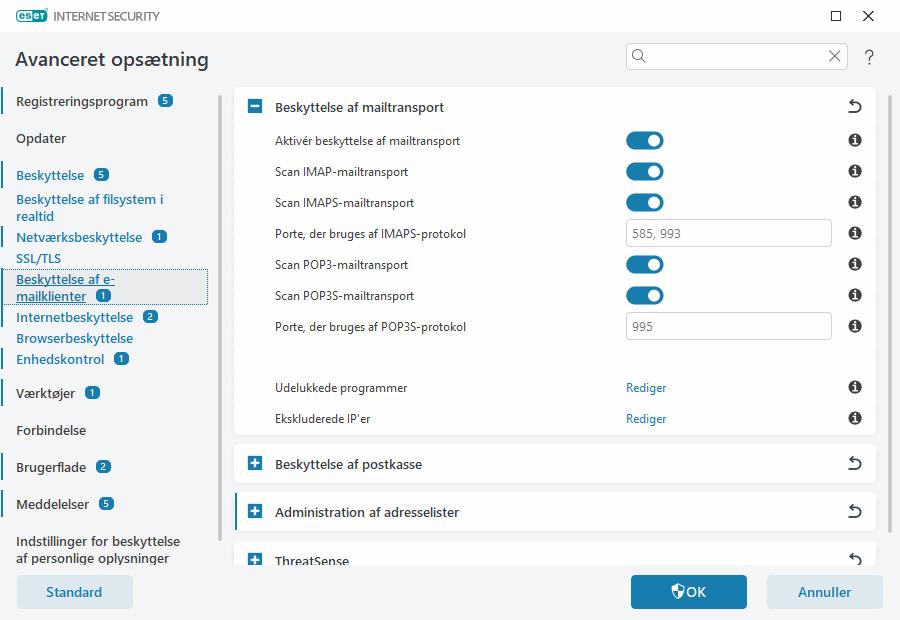Expand Administration af adresselister section
900x620 pixels.
[x=255, y=512]
